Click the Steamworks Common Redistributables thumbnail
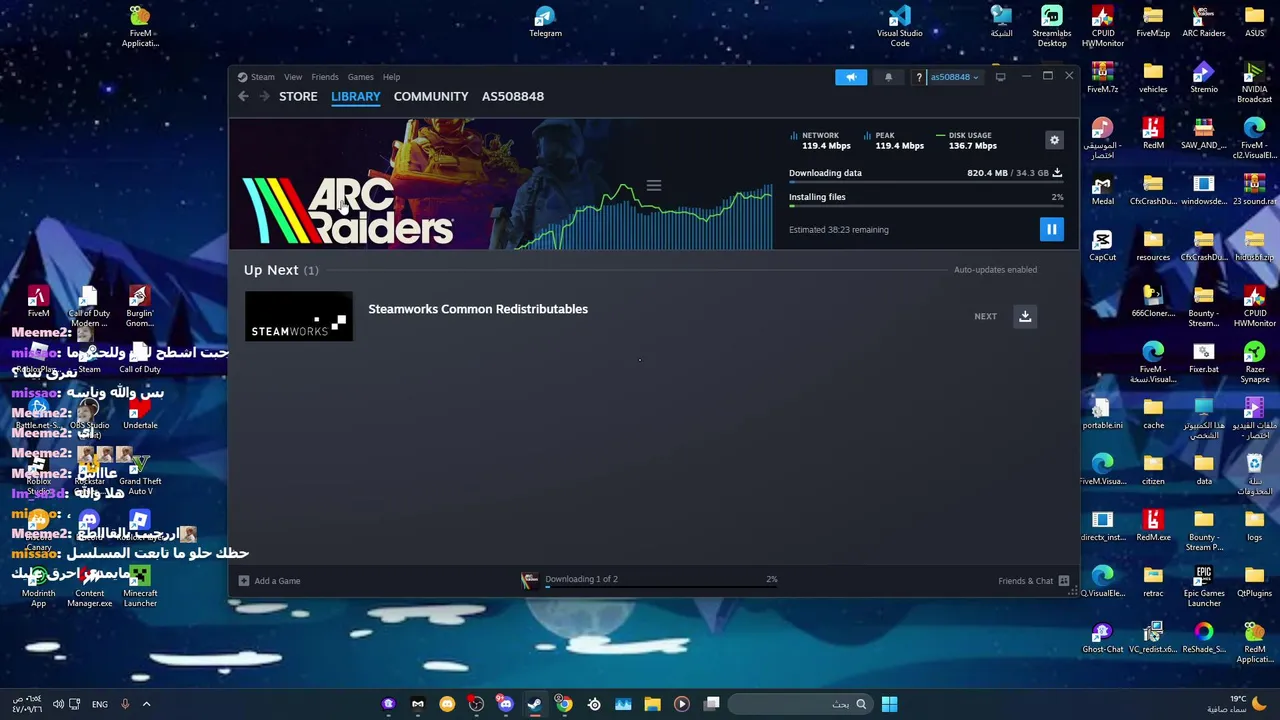The image size is (1280, 720). click(x=298, y=316)
